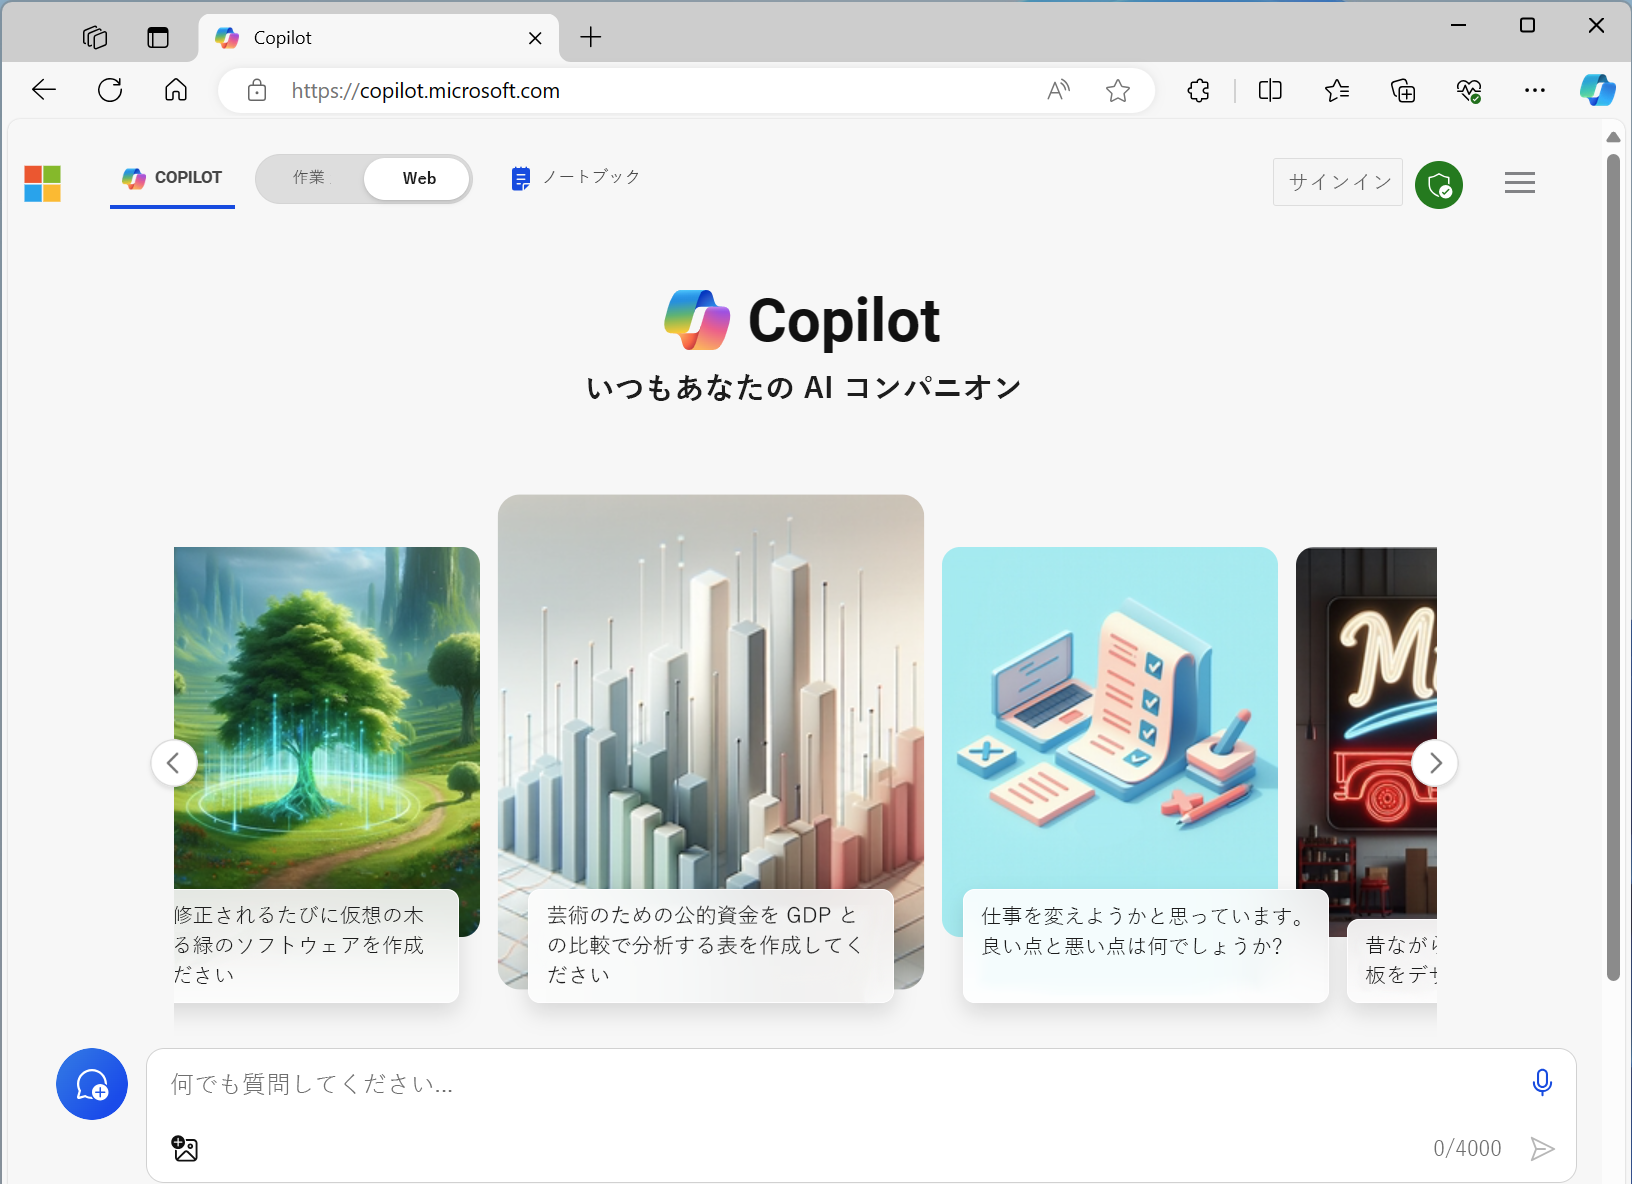The height and width of the screenshot is (1184, 1632).
Task: Use microphone voice input
Action: (x=1542, y=1082)
